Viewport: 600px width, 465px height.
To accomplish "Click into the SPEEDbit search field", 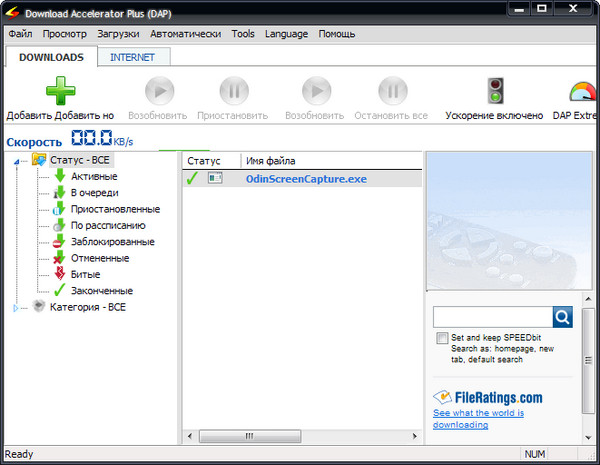I will pyautogui.click(x=492, y=317).
